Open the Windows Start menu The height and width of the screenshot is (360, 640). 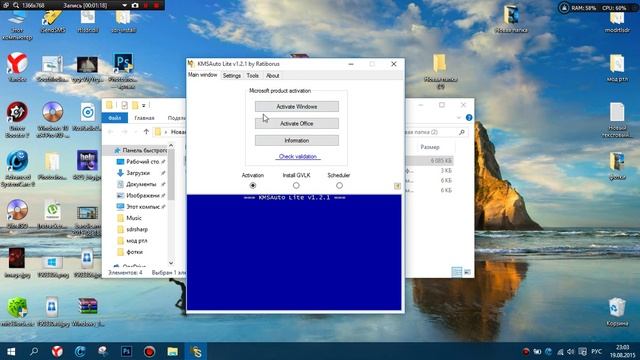pos(11,351)
